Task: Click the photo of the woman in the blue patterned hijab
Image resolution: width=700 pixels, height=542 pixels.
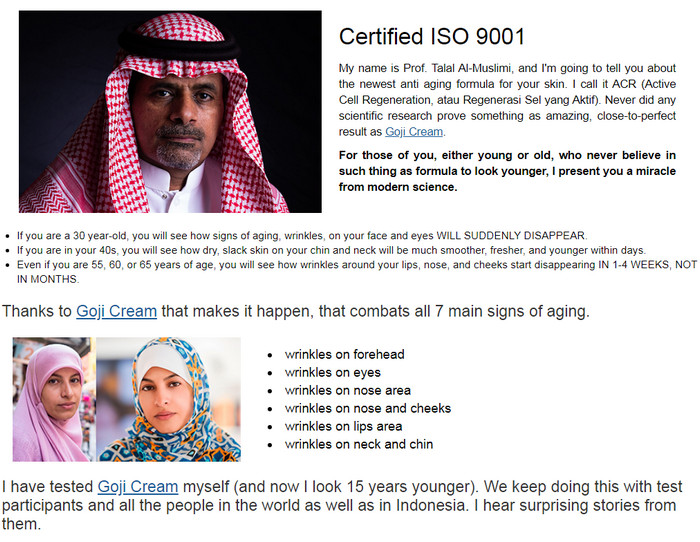Action: tap(169, 399)
